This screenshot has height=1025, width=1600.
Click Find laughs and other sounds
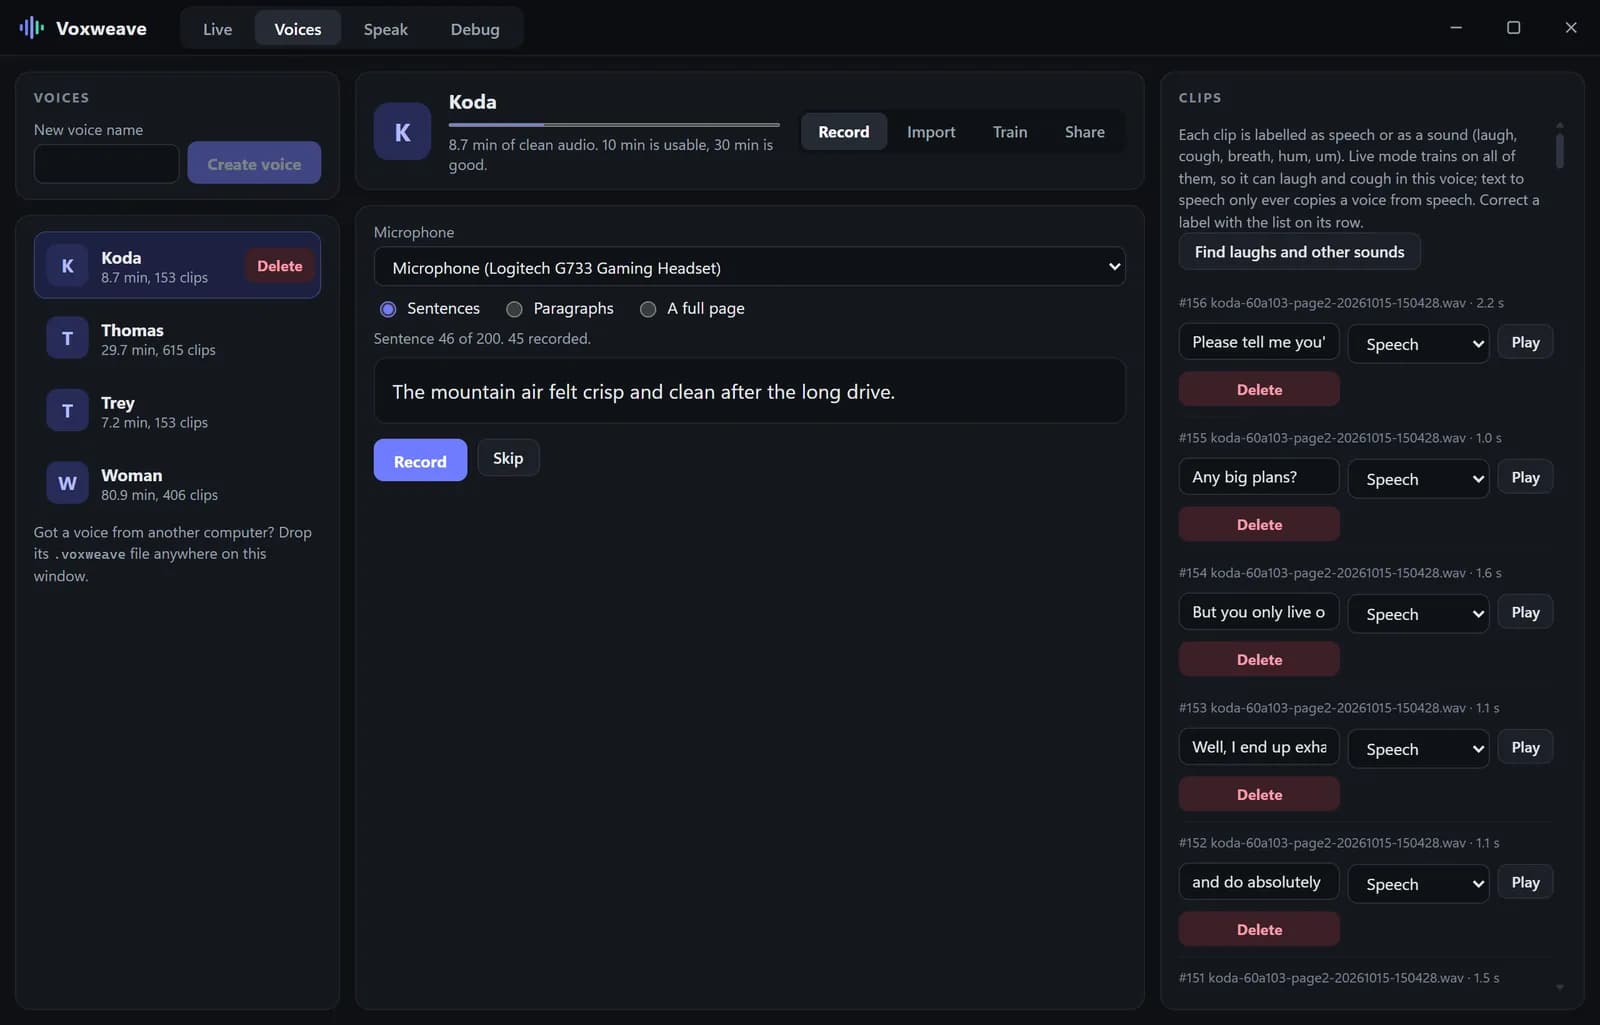[x=1299, y=252]
